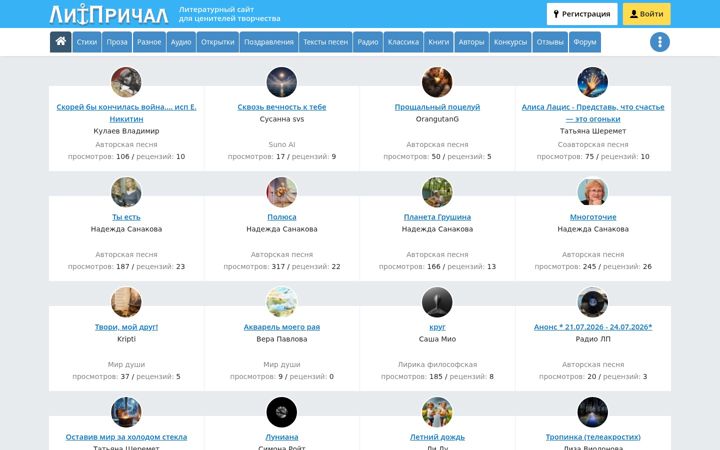This screenshot has height=450, width=720.
Task: Open the Классика section
Action: pos(403,42)
